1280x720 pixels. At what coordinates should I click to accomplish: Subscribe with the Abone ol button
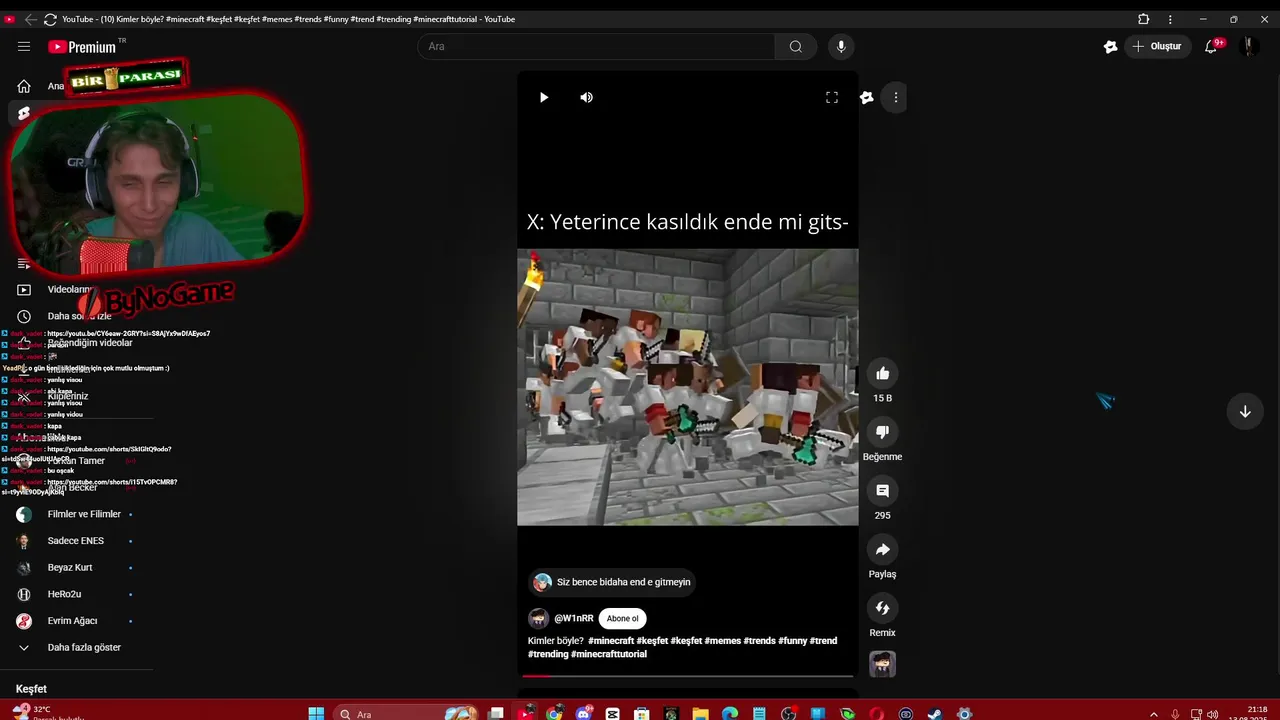point(622,618)
